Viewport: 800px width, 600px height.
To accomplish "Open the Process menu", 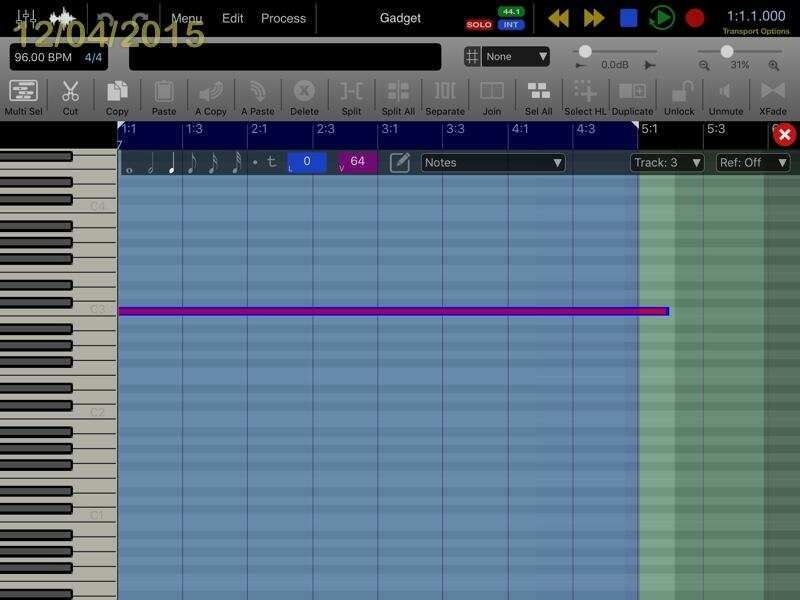I will 284,18.
